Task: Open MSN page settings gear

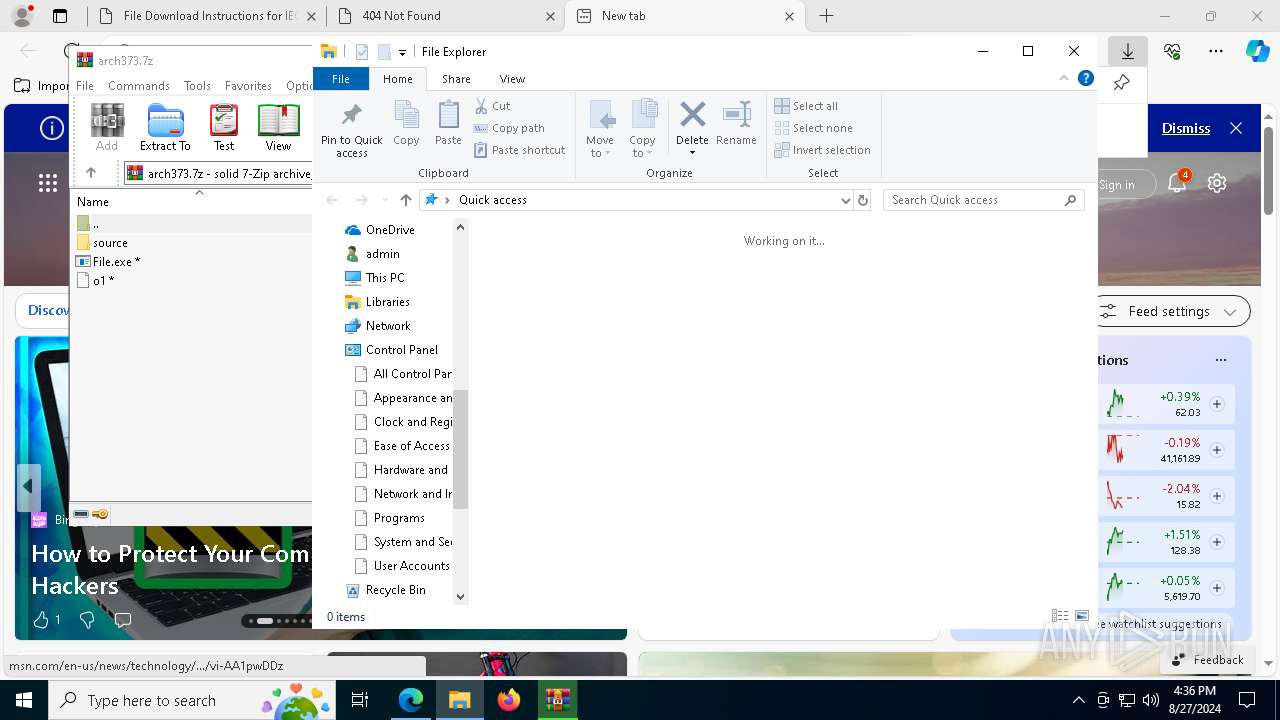Action: pyautogui.click(x=1217, y=183)
